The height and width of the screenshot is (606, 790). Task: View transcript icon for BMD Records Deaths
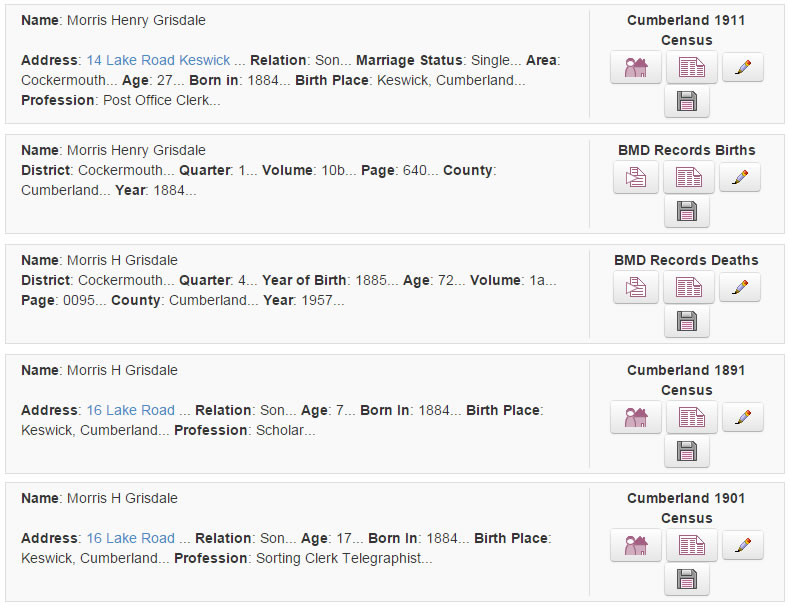[x=689, y=287]
